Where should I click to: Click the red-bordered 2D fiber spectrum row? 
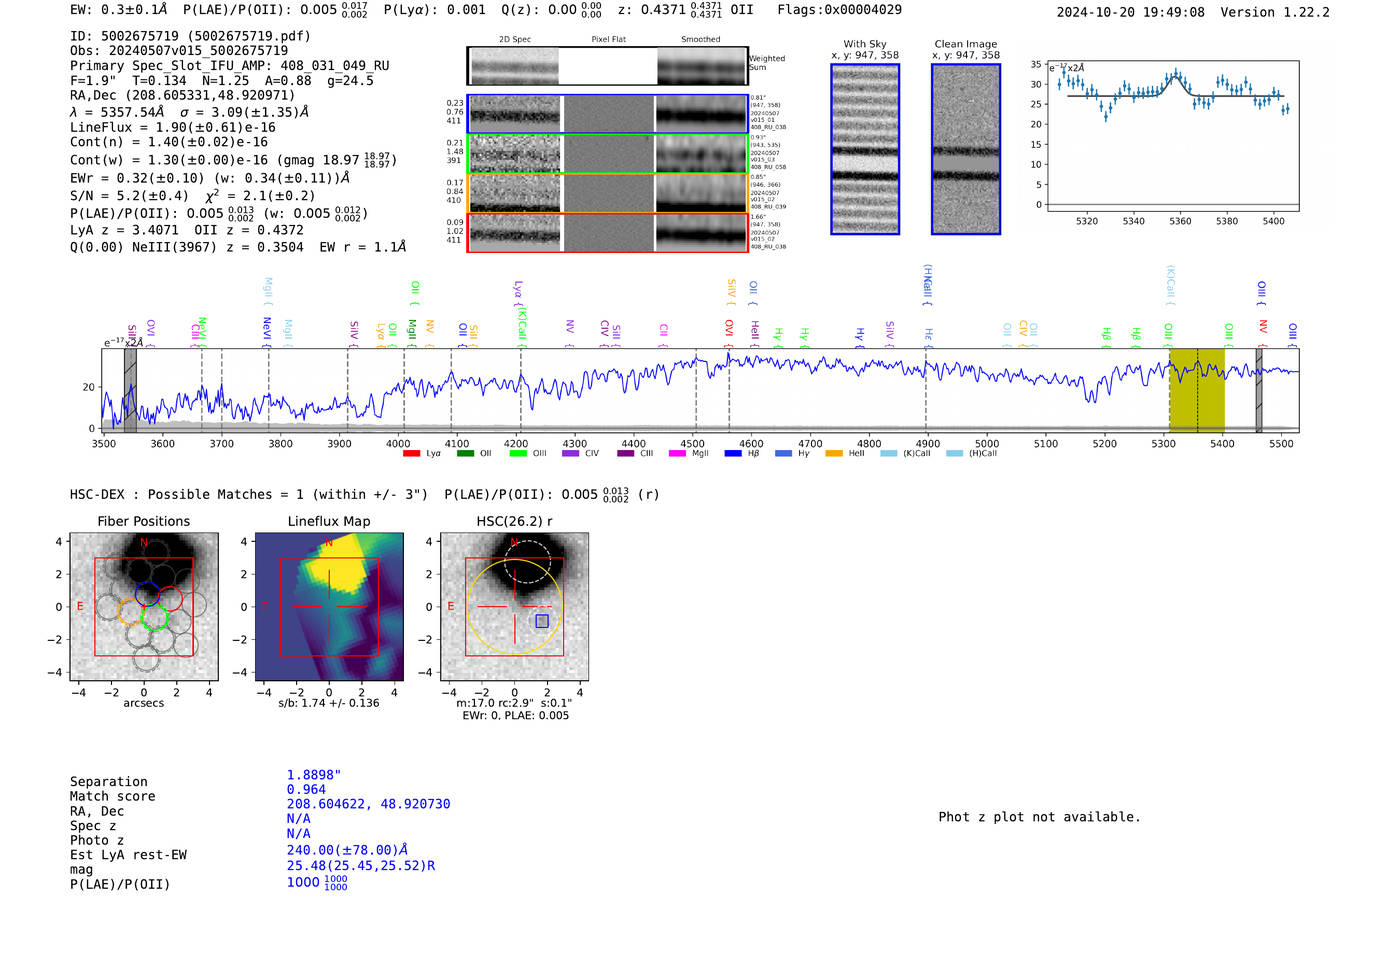608,232
